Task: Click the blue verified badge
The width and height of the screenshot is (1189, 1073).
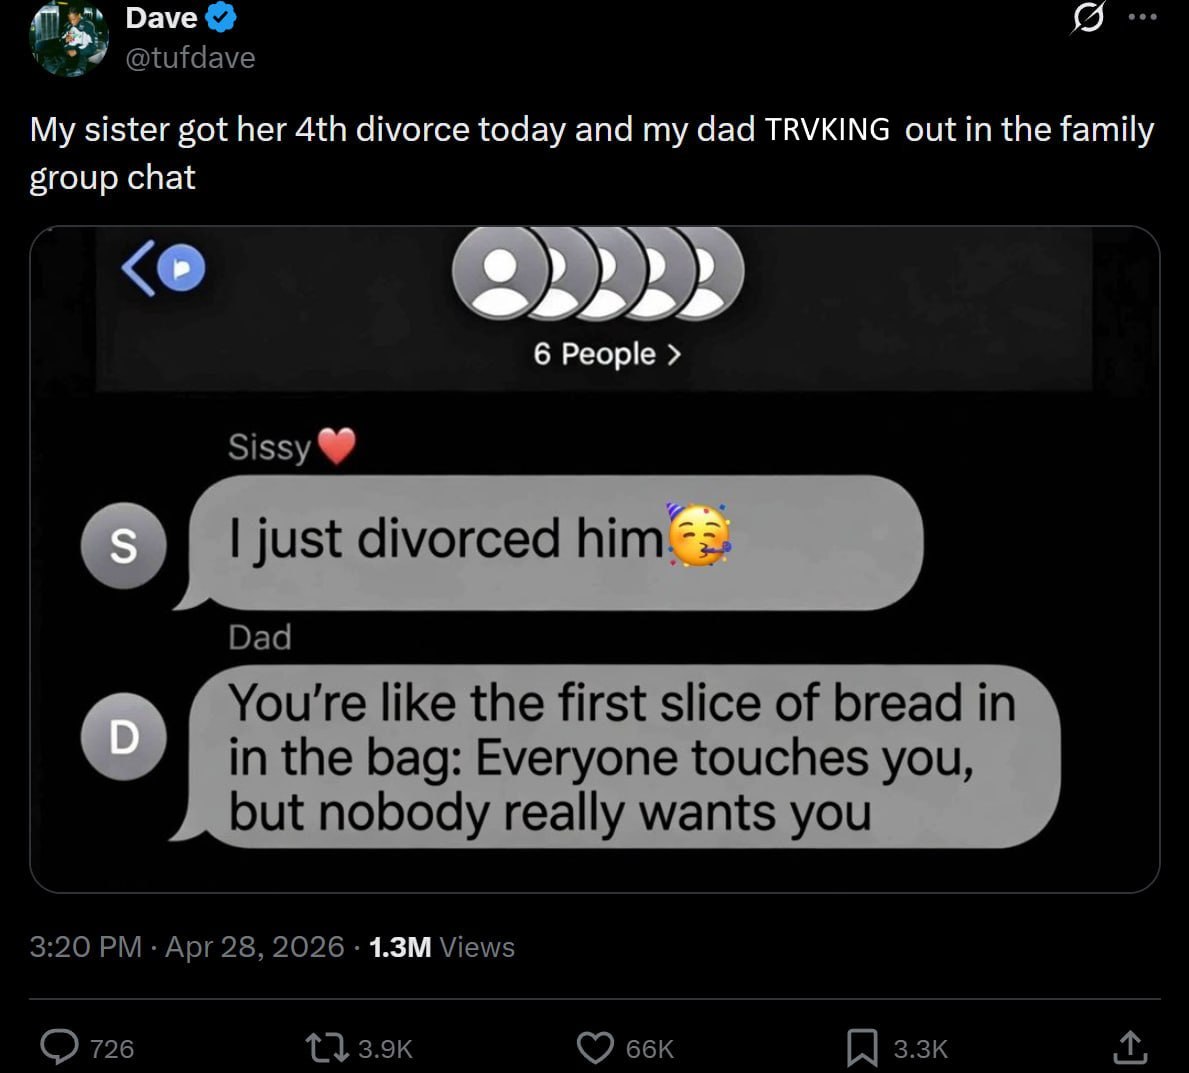Action: [x=222, y=17]
